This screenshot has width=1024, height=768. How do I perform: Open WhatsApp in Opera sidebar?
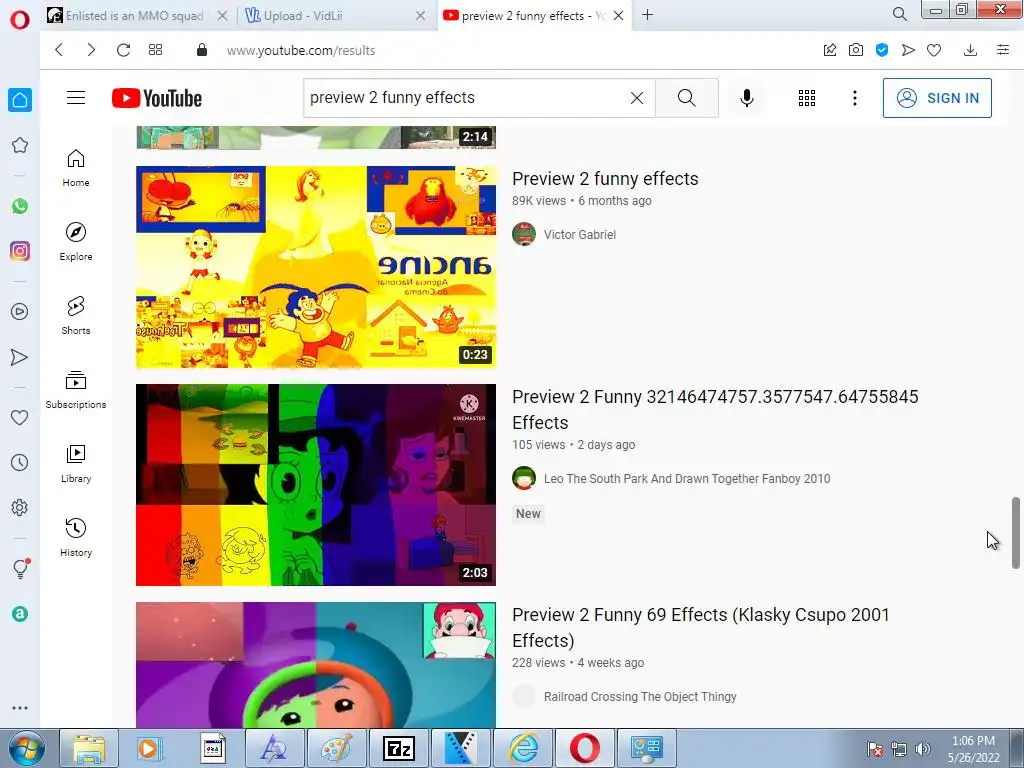click(x=20, y=206)
